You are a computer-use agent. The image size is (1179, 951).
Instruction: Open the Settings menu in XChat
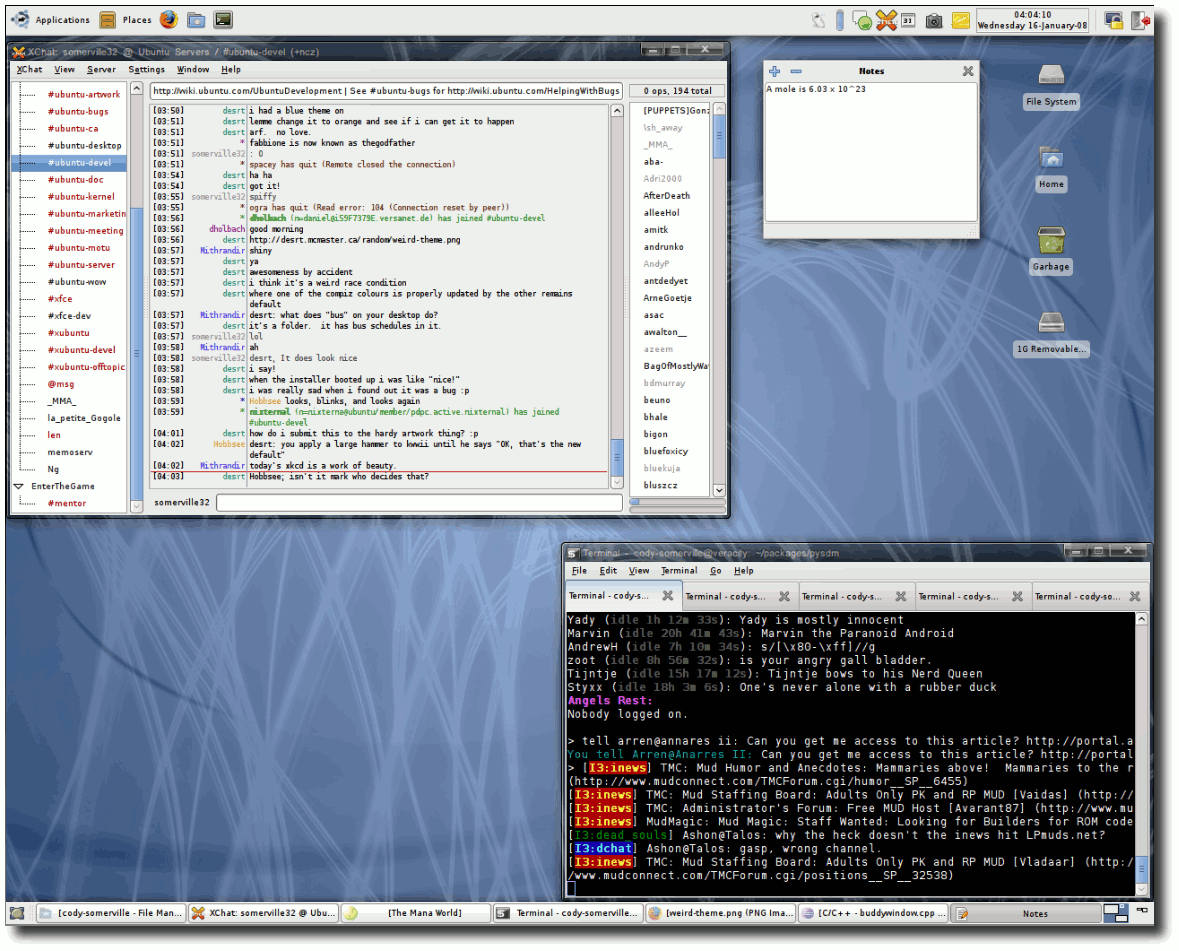point(146,70)
